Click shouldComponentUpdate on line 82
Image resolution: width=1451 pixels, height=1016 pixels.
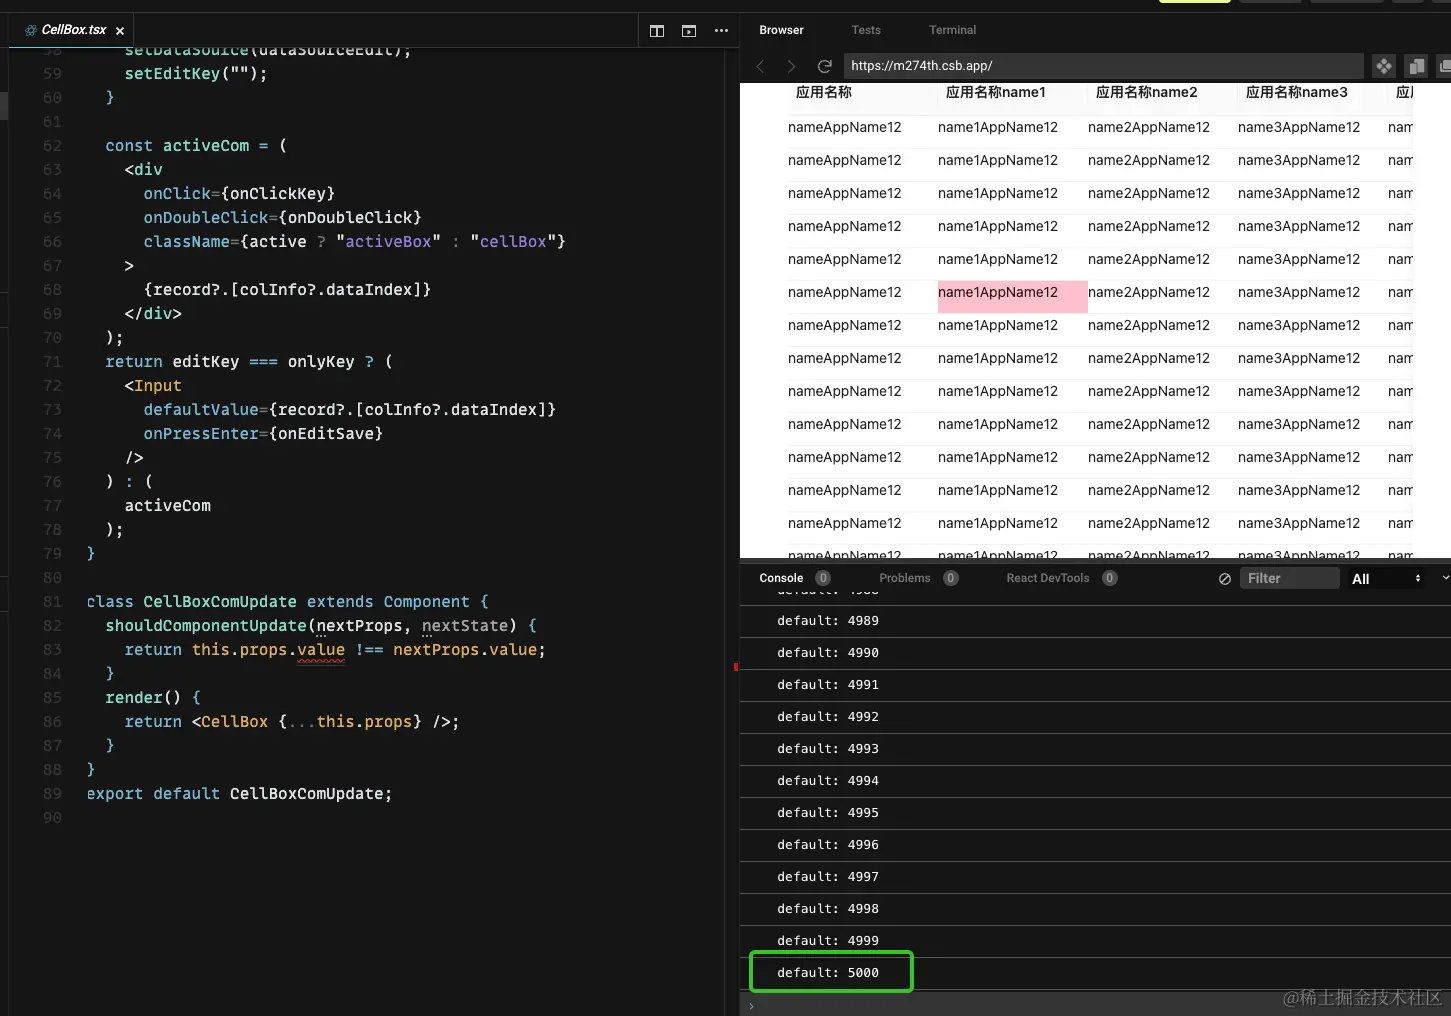pyautogui.click(x=205, y=626)
